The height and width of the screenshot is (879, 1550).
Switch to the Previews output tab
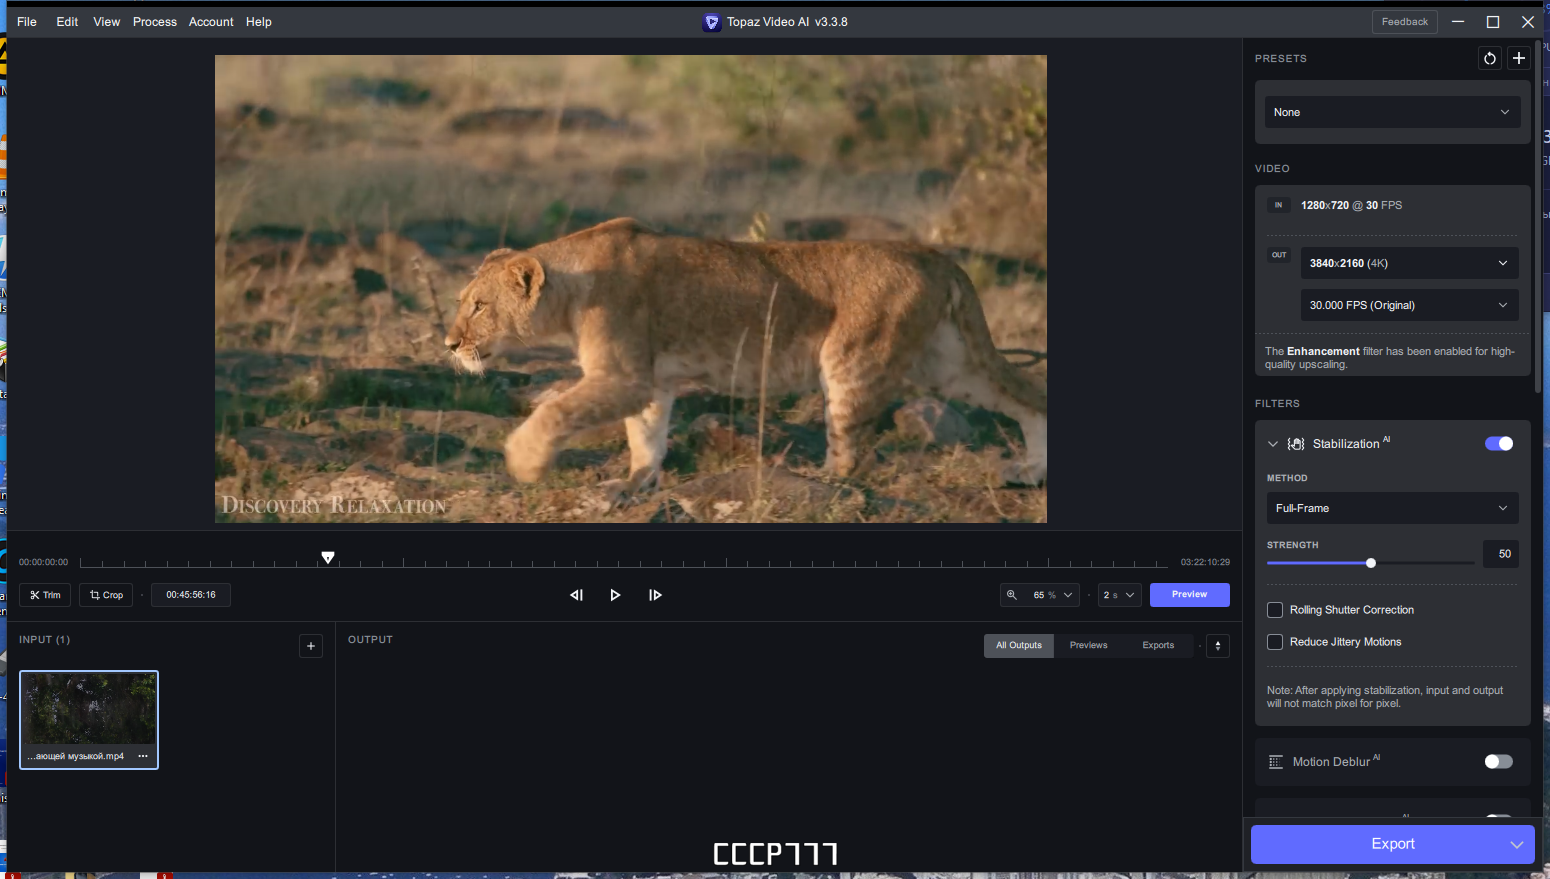pyautogui.click(x=1088, y=646)
